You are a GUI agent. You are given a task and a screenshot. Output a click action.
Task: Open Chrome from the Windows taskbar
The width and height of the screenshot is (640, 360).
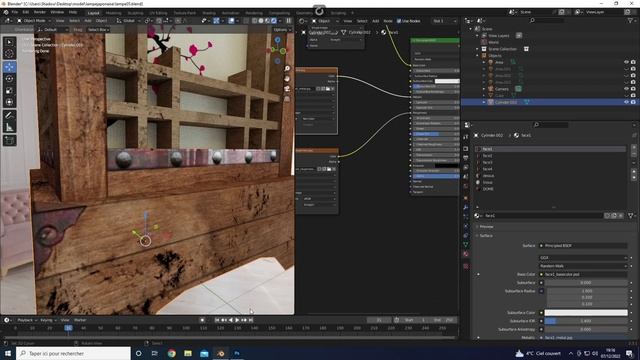tap(171, 353)
